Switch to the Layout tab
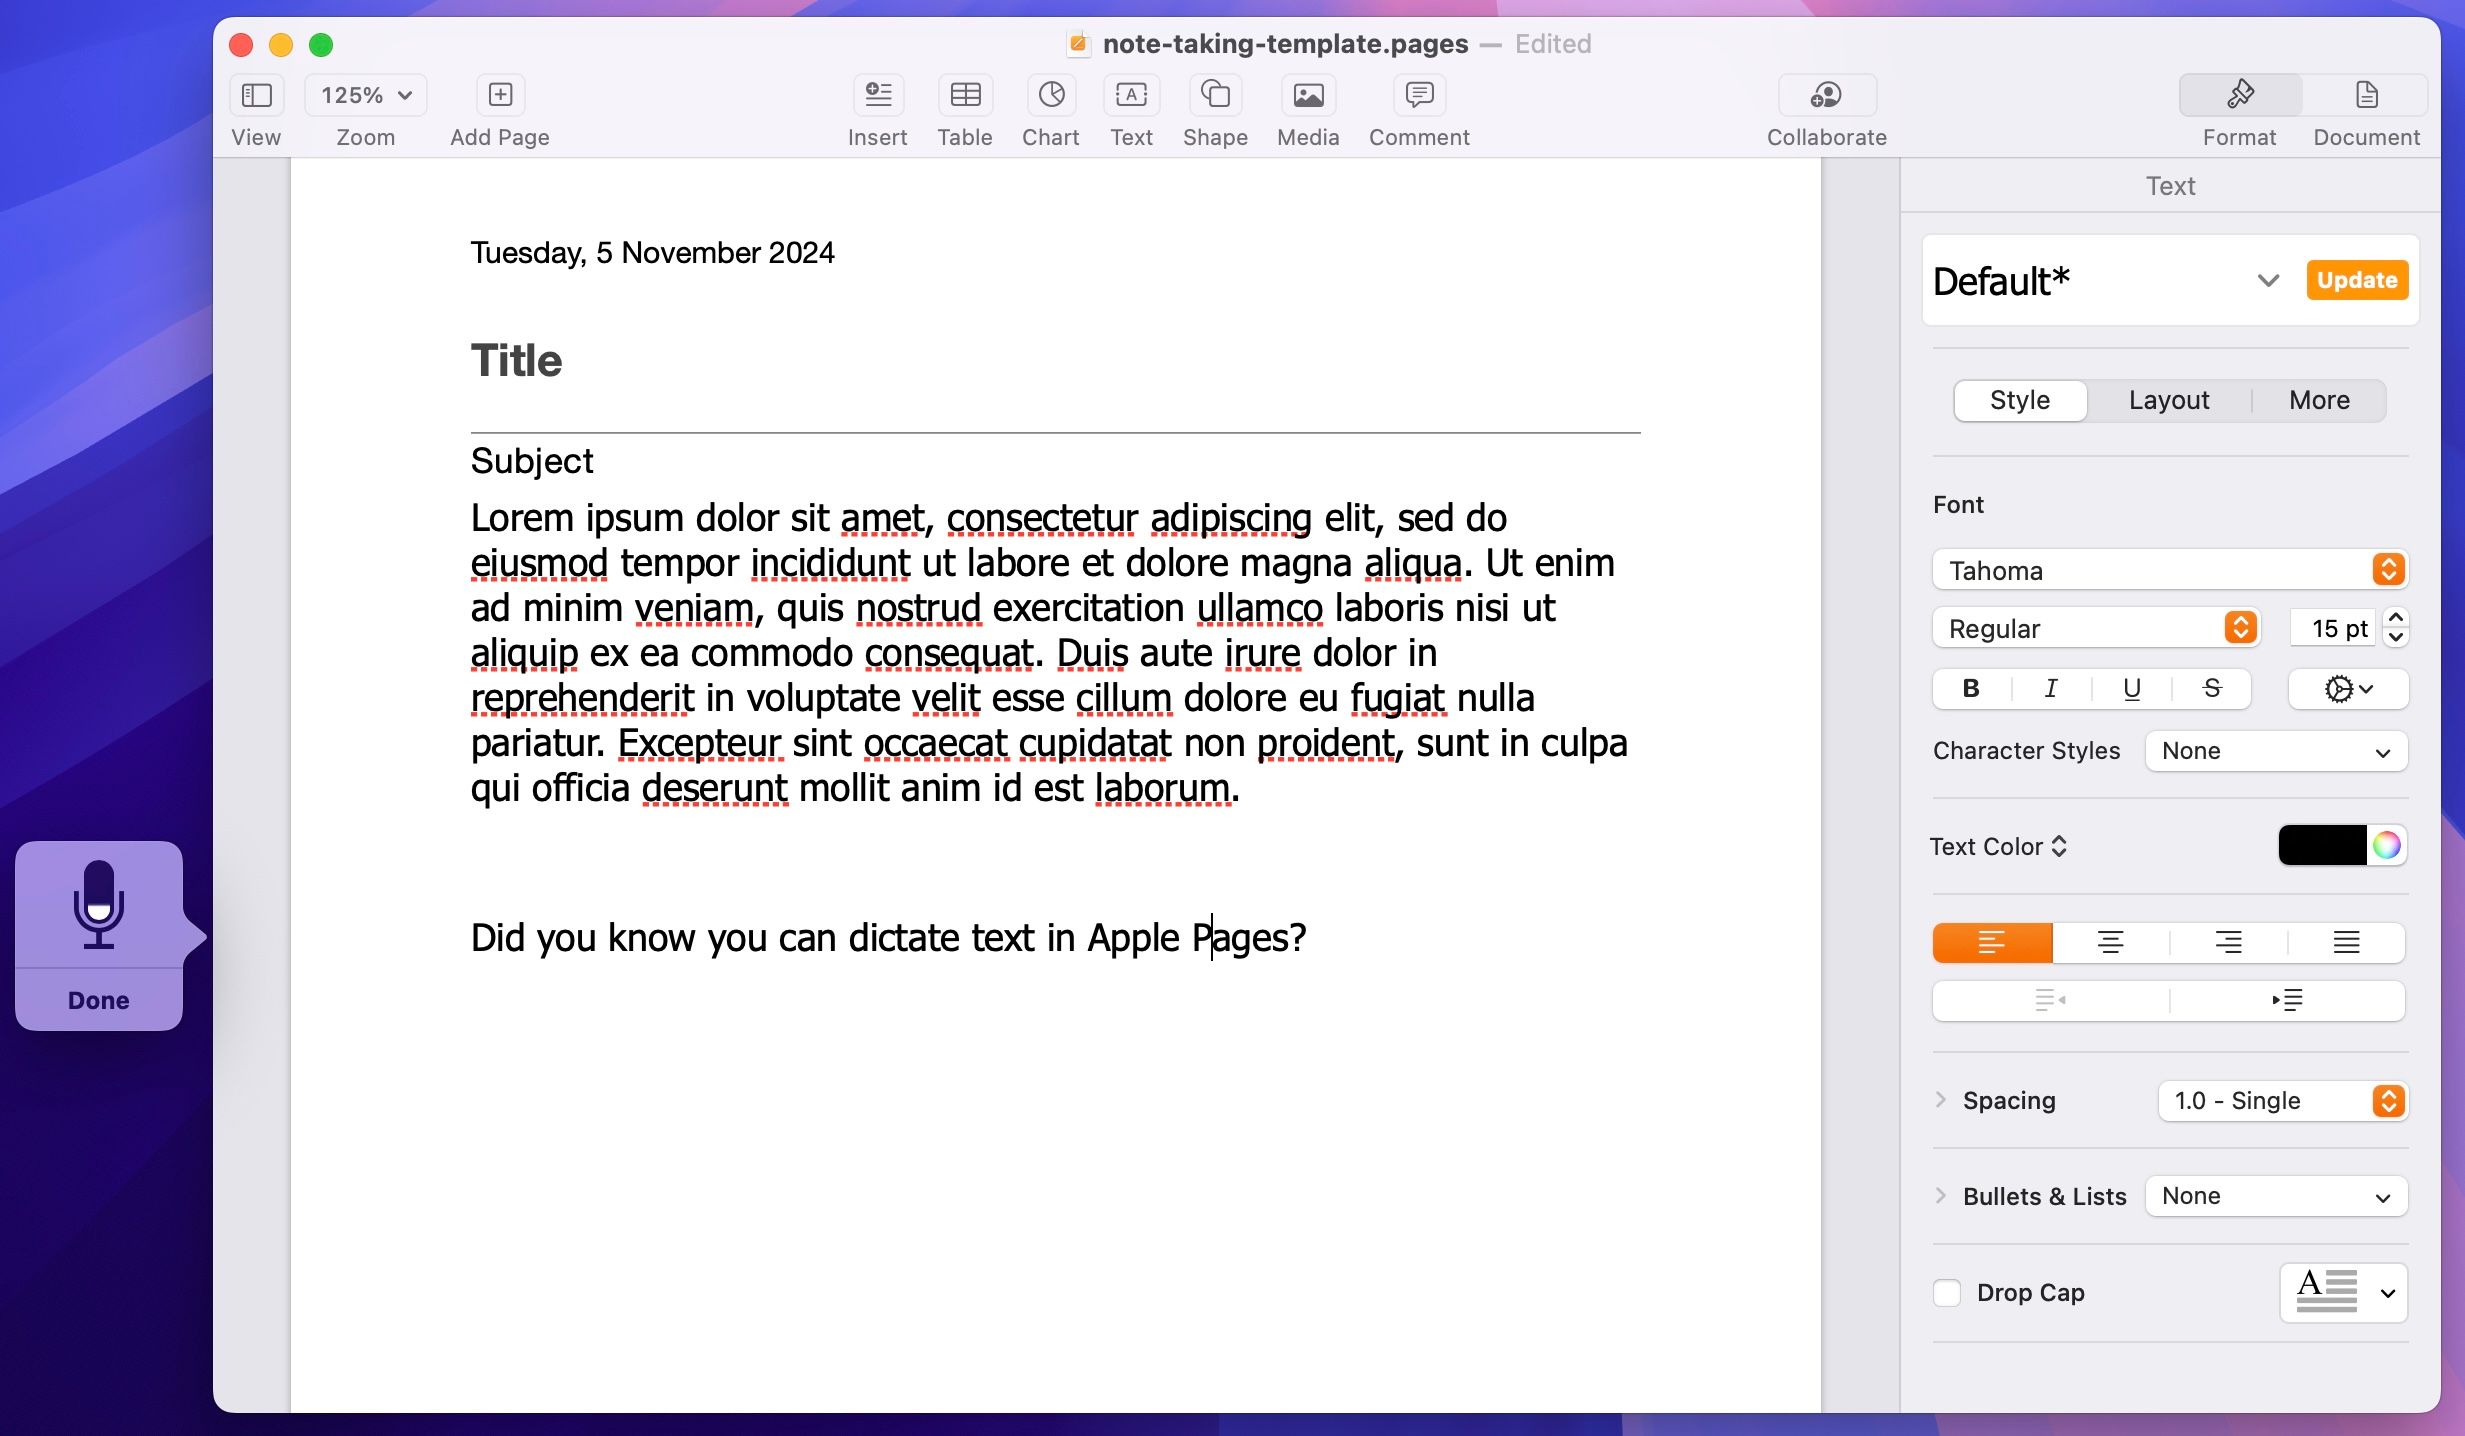2465x1436 pixels. point(2169,400)
